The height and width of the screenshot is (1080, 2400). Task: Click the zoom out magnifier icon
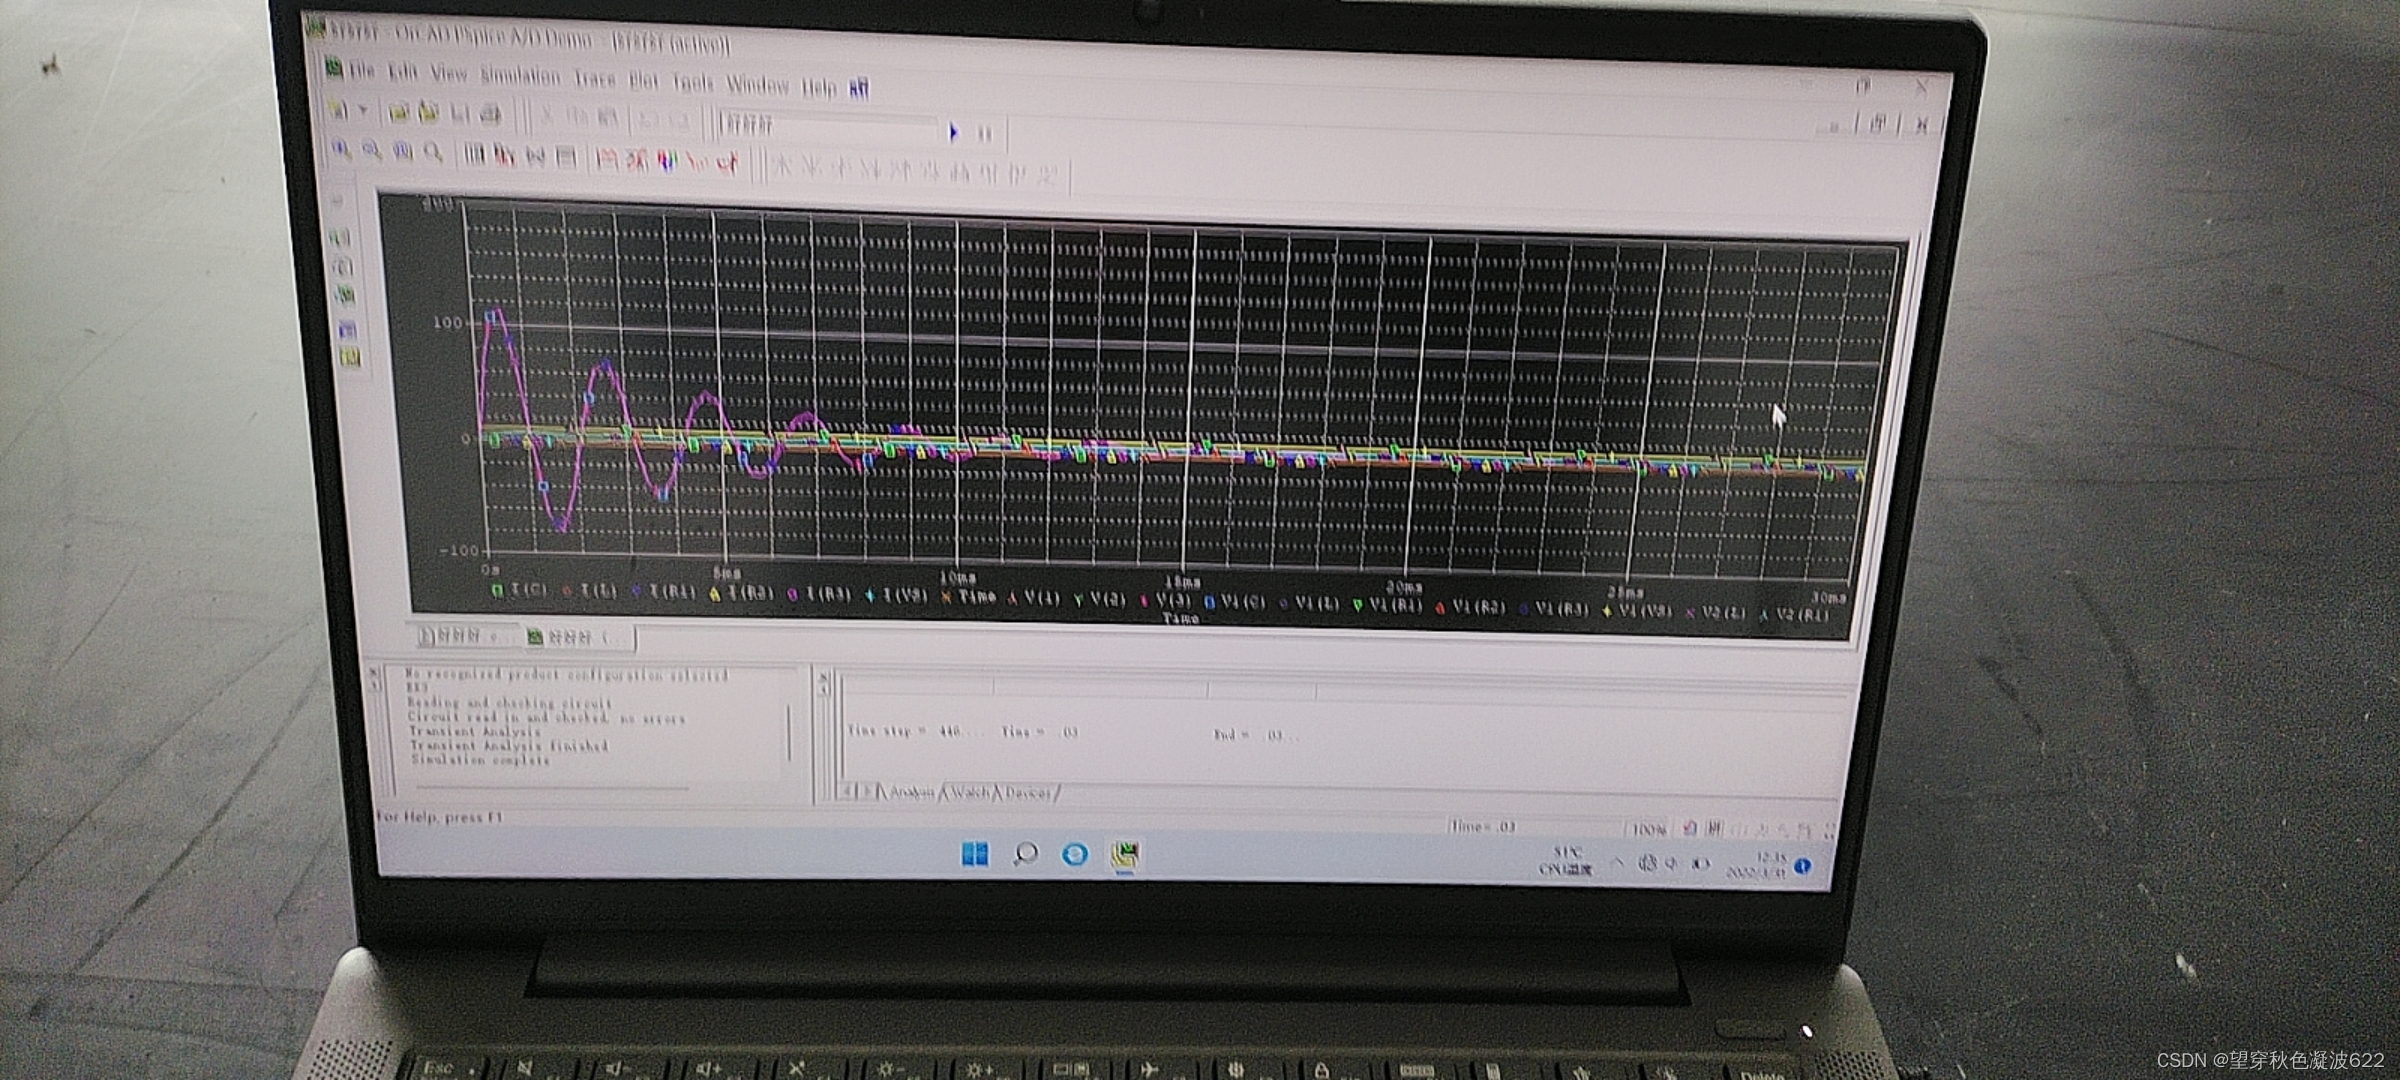371,151
